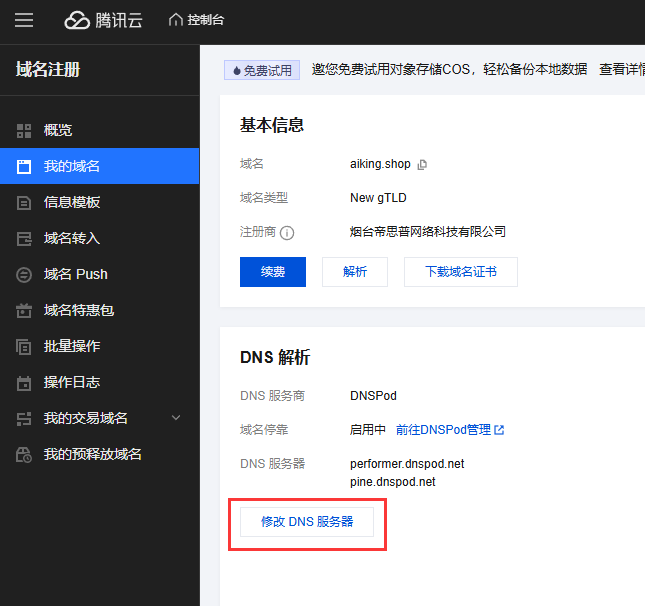Image resolution: width=645 pixels, height=606 pixels.
Task: Open 我的预释放域名 menu item
Action: click(100, 454)
